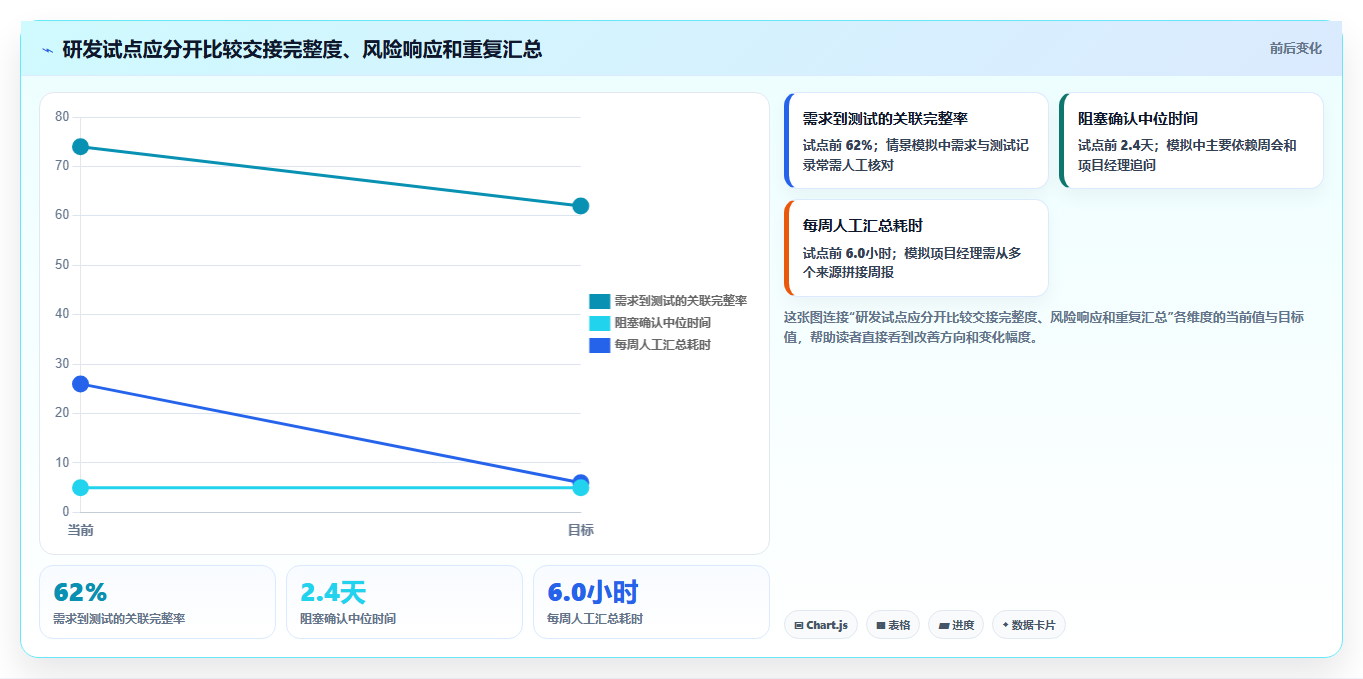Click the icon in the 表格 tag

[x=880, y=625]
